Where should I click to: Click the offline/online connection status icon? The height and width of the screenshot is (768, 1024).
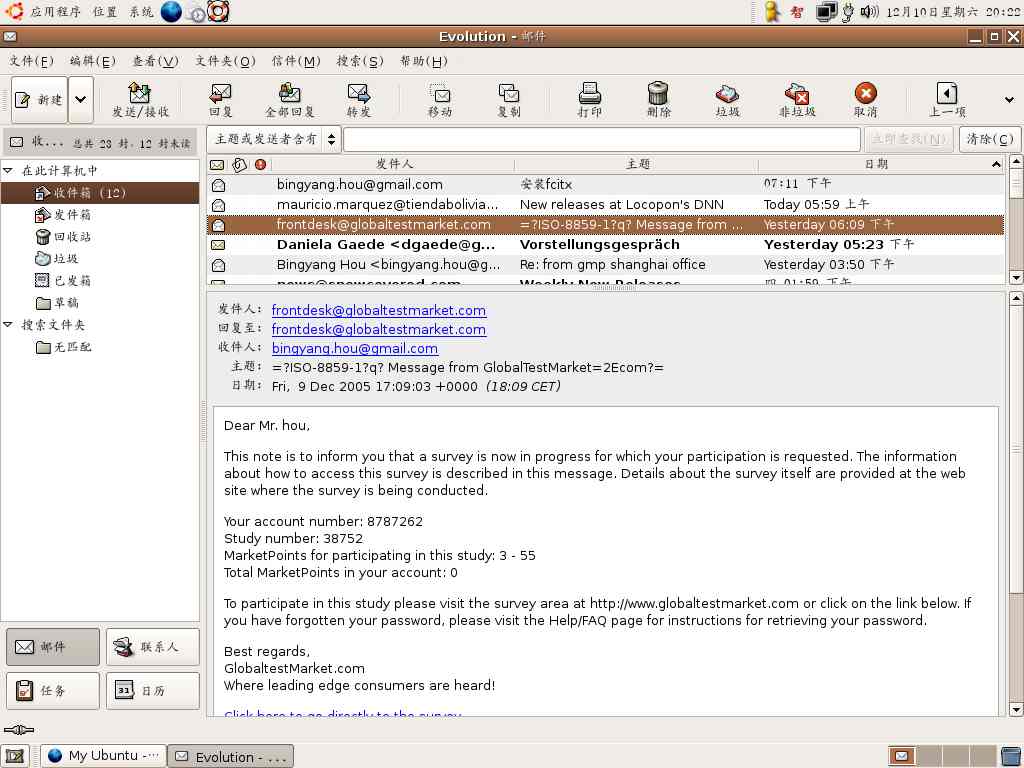[18, 730]
